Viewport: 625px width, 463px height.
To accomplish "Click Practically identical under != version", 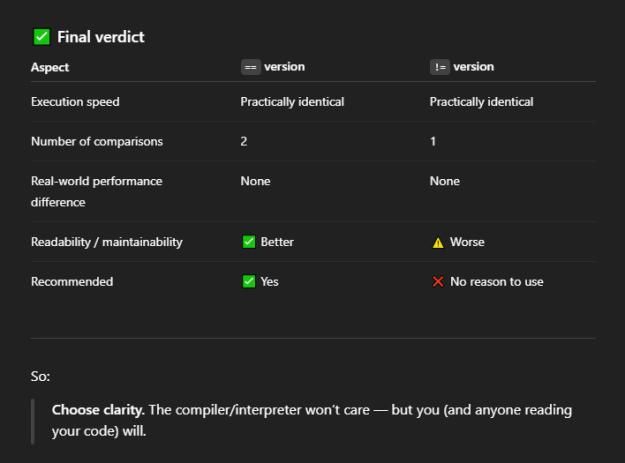I will [482, 102].
